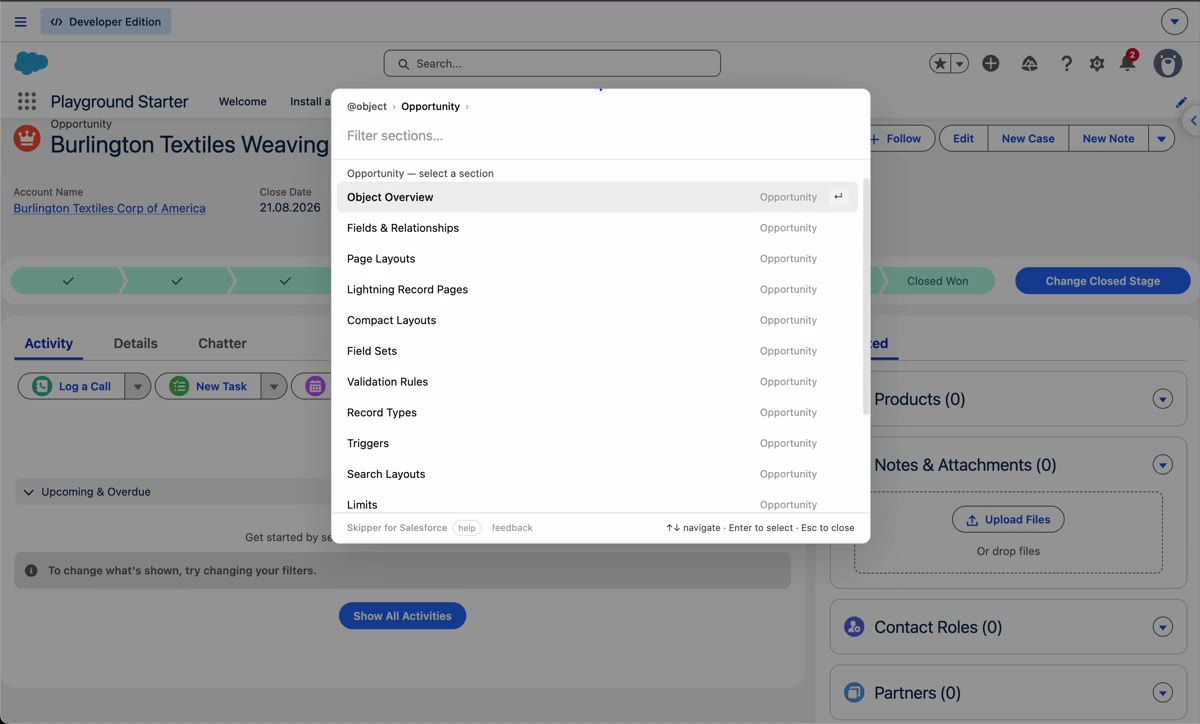
Task: Select Compact Layouts section
Action: (x=597, y=320)
